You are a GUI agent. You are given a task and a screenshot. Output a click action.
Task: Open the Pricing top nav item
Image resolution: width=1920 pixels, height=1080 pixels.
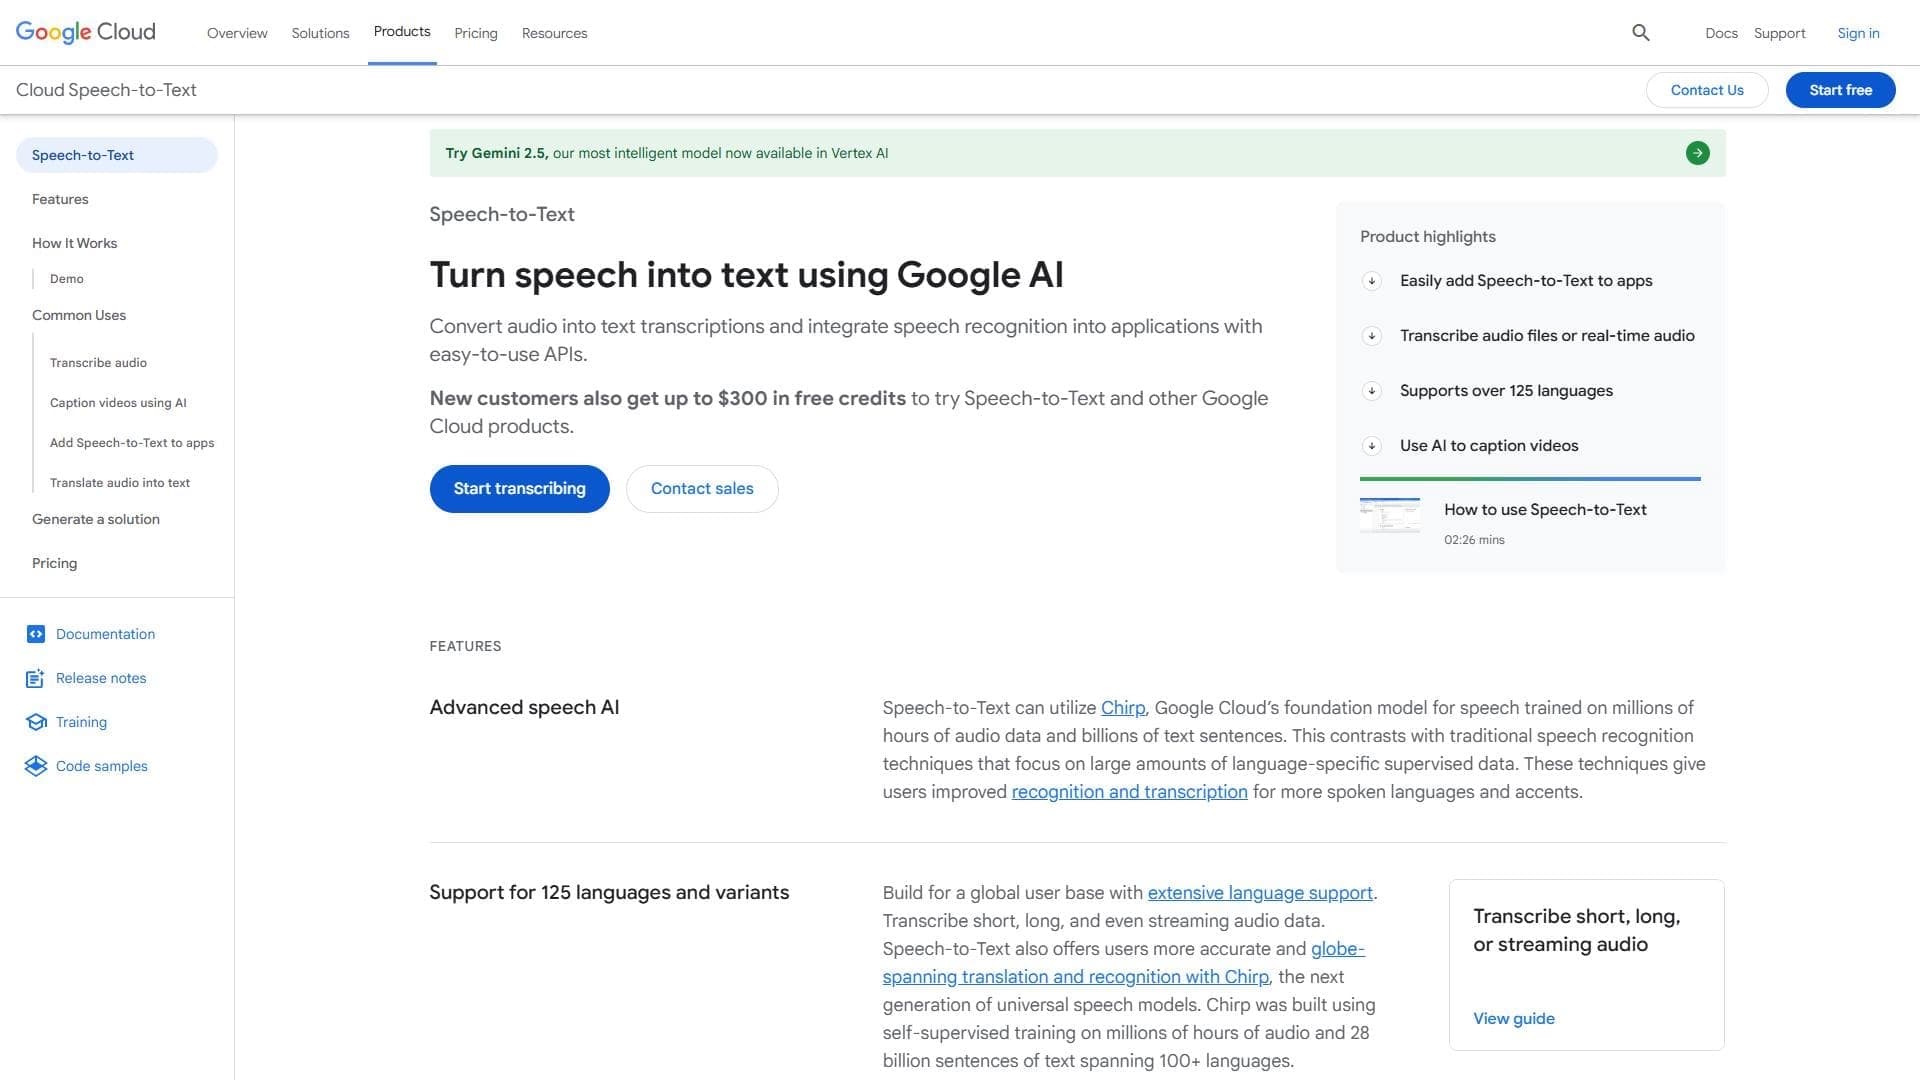pyautogui.click(x=476, y=33)
